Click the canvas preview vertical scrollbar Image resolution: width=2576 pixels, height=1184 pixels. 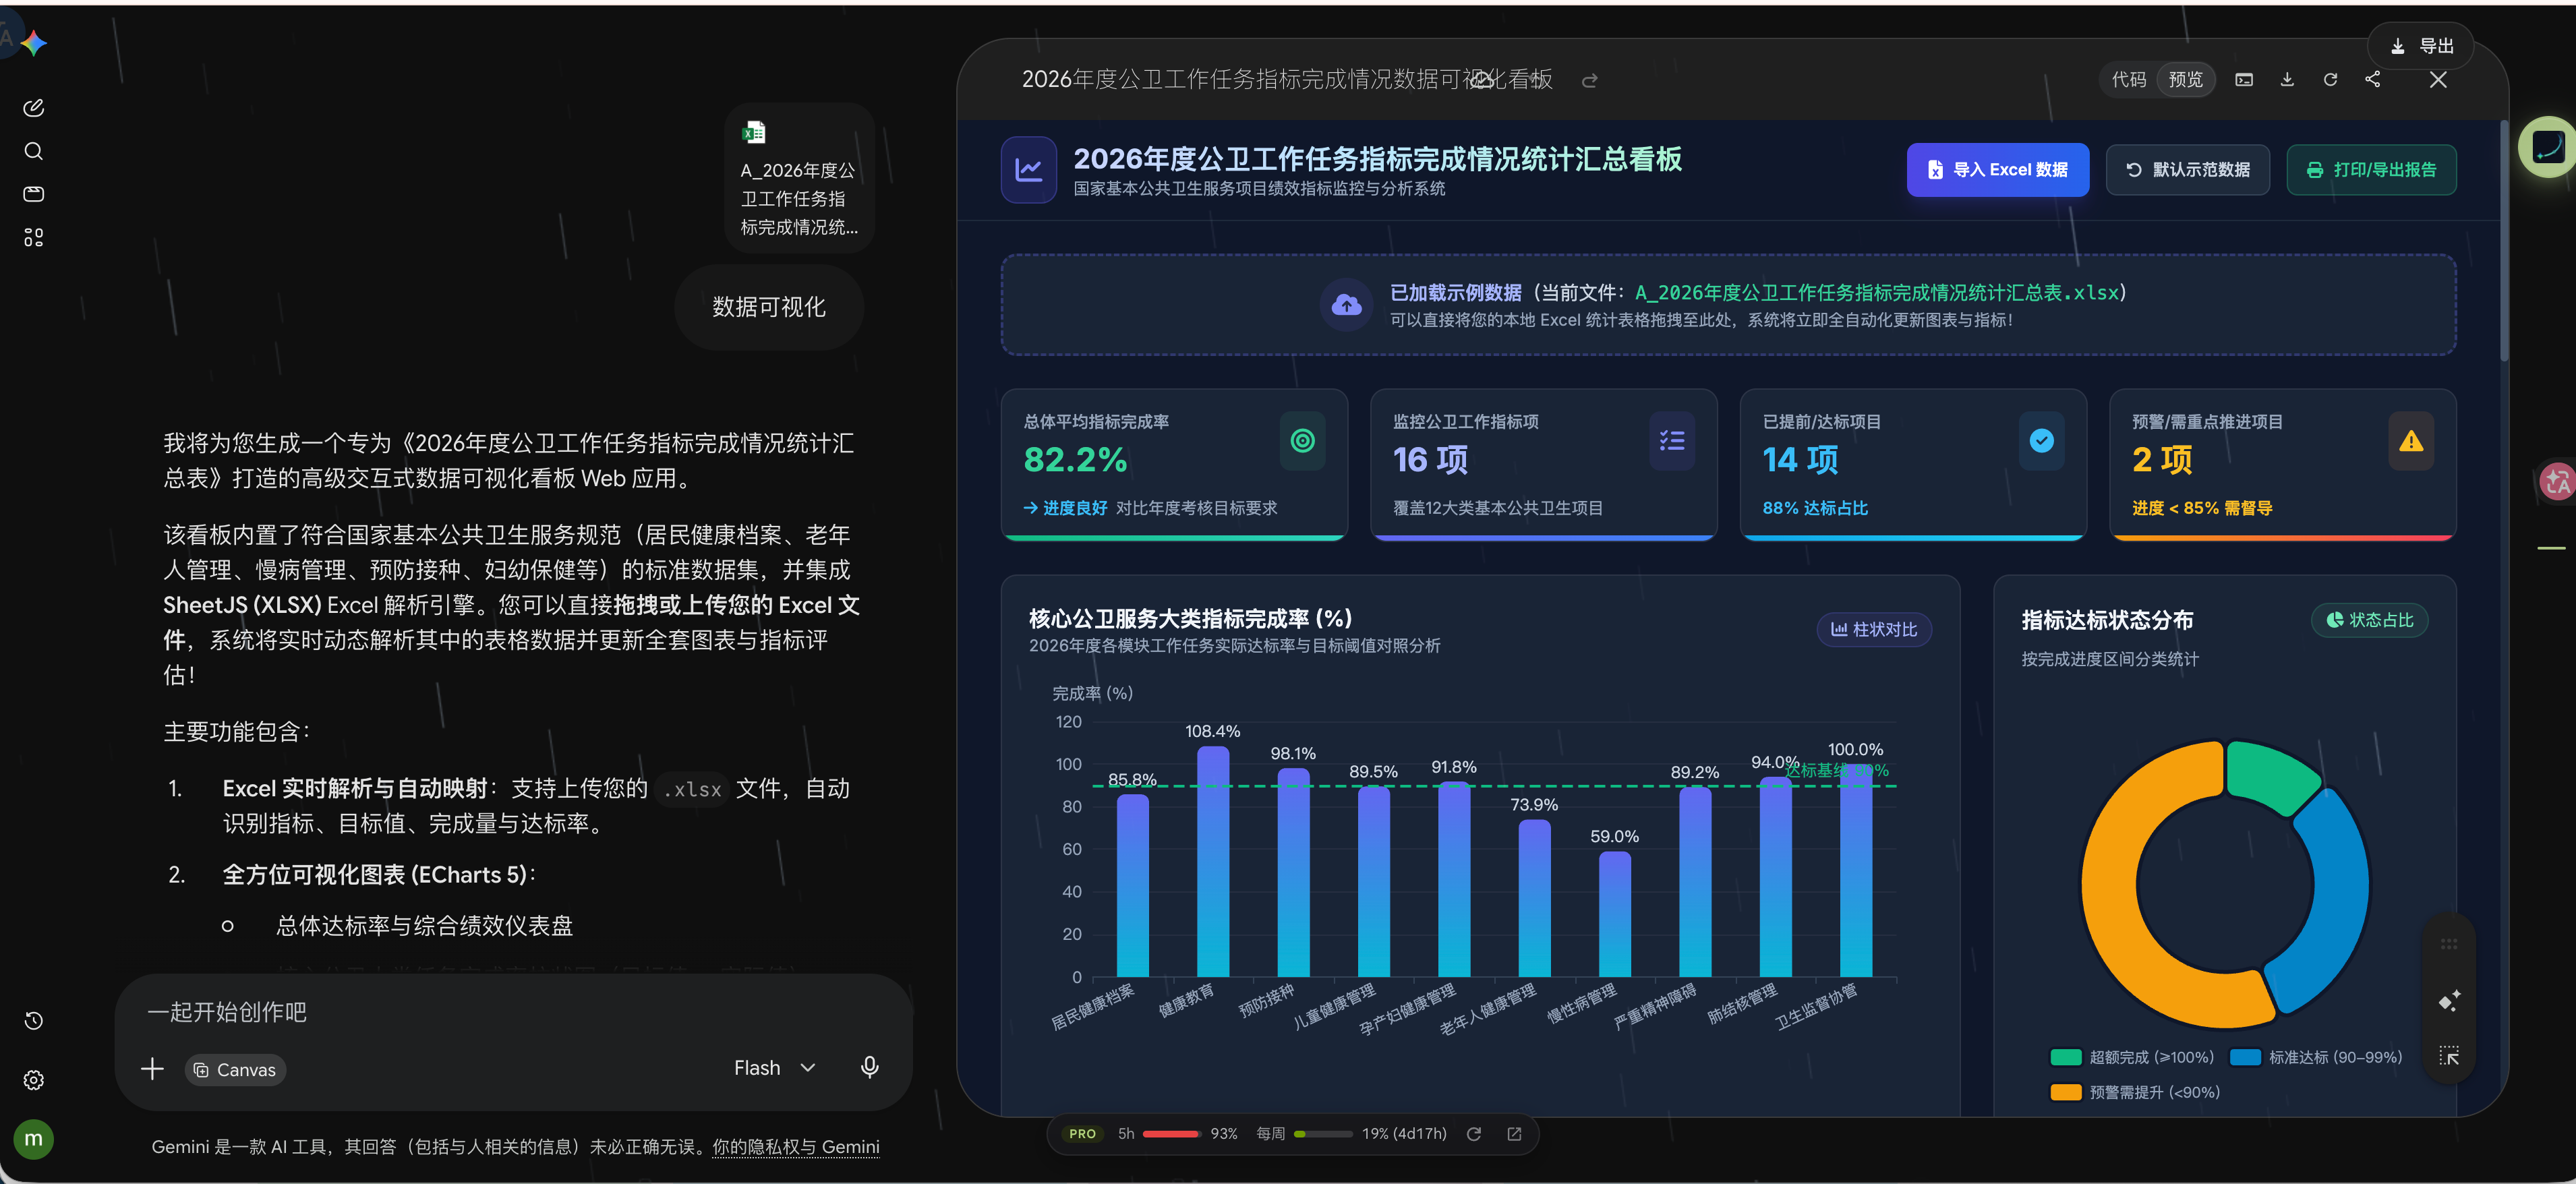pyautogui.click(x=2504, y=240)
